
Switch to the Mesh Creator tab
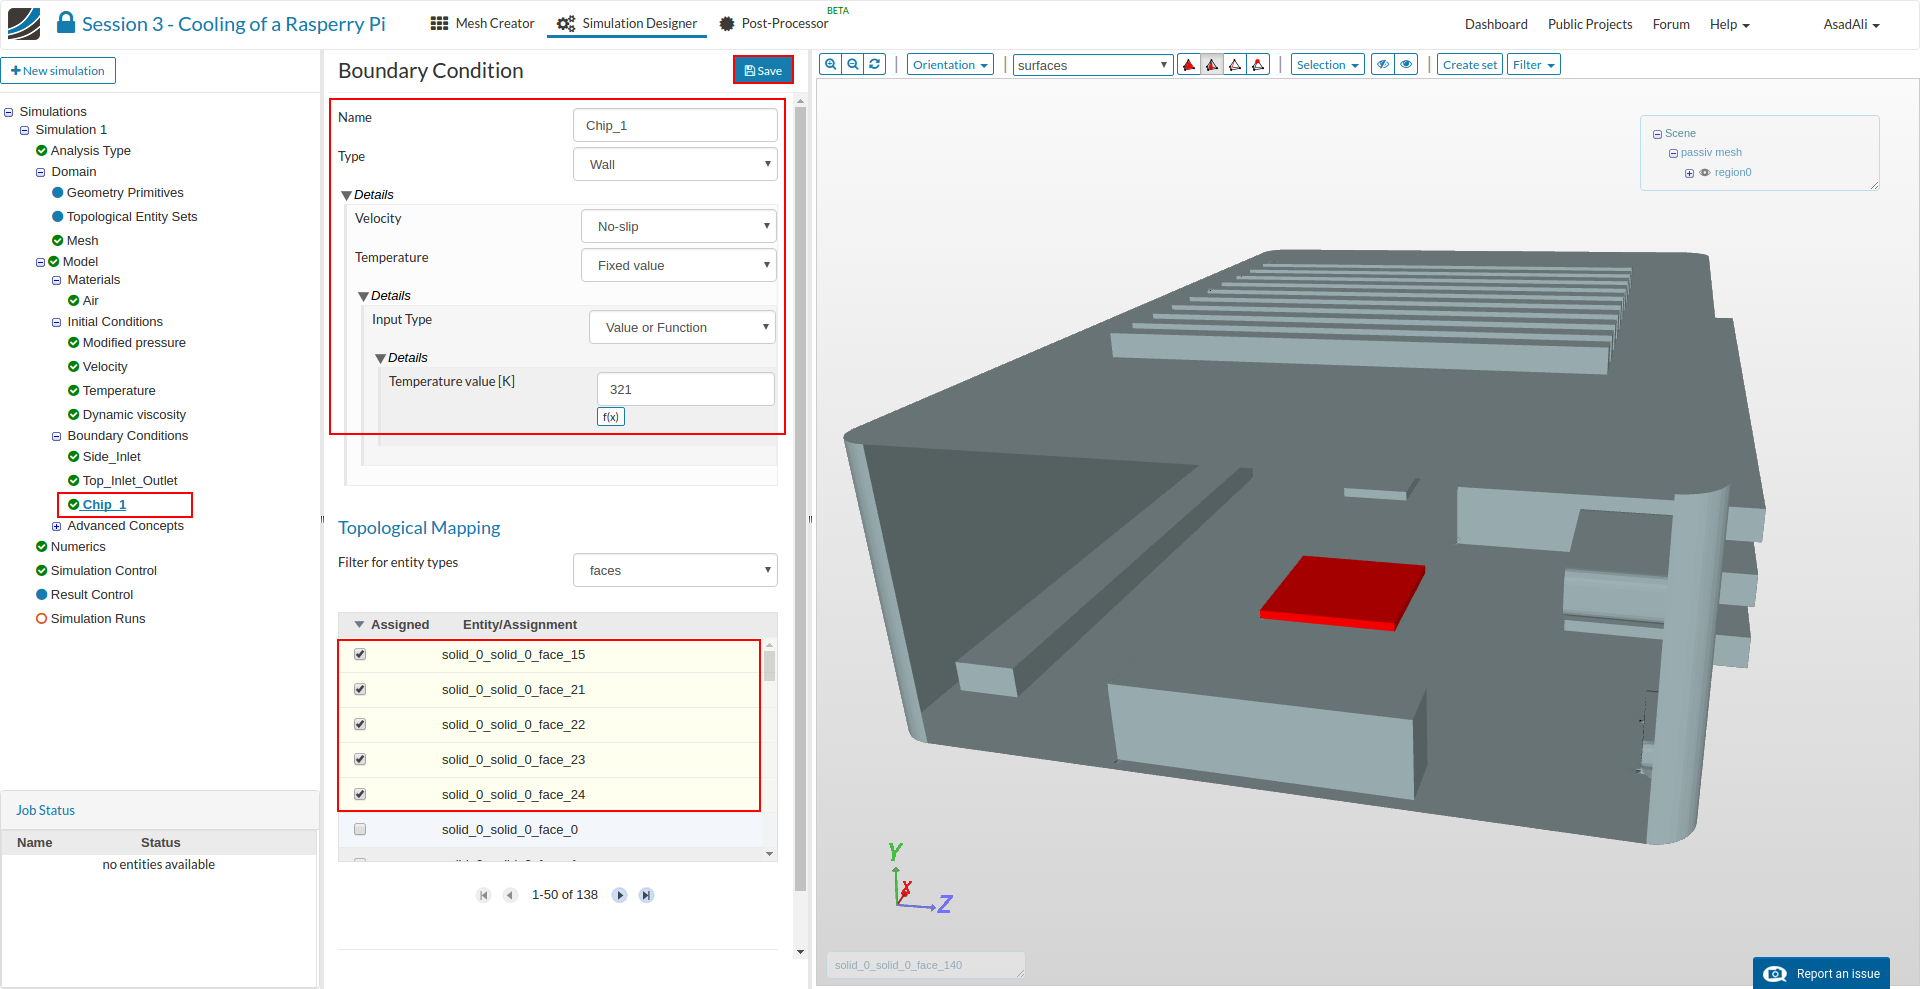tap(483, 24)
